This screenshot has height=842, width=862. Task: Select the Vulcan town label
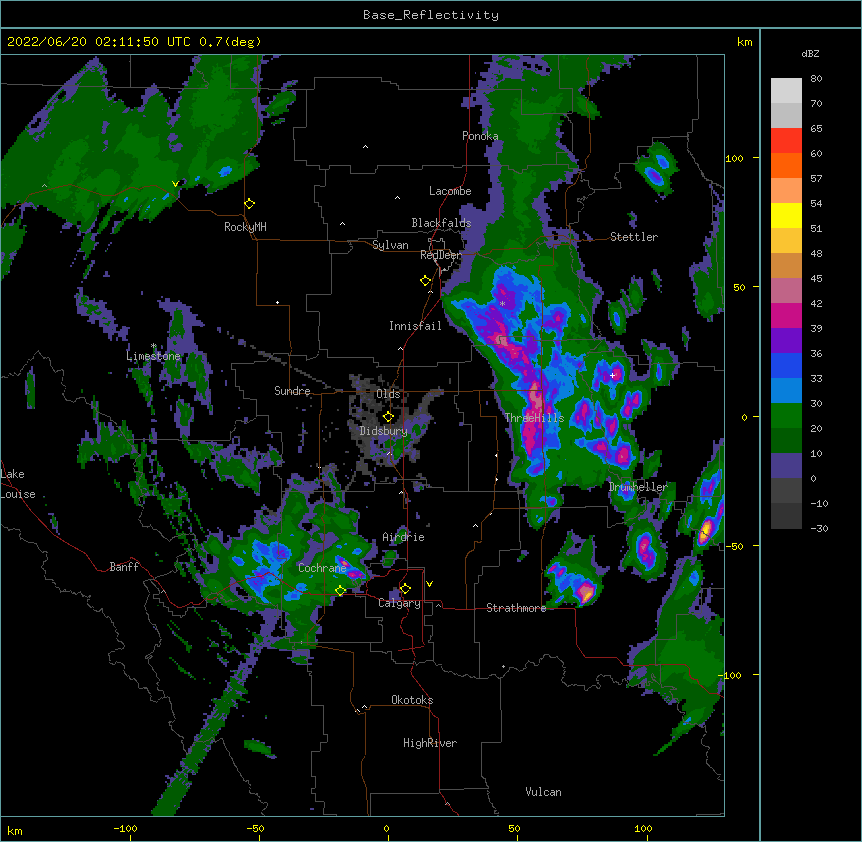click(x=543, y=792)
